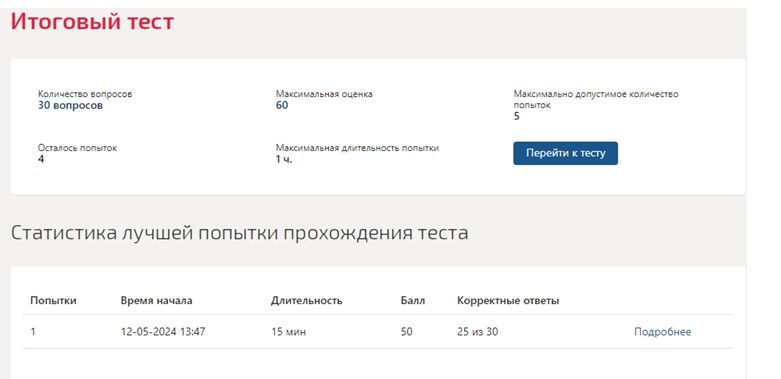
Task: Click the Итоговый тест page title
Action: [92, 22]
